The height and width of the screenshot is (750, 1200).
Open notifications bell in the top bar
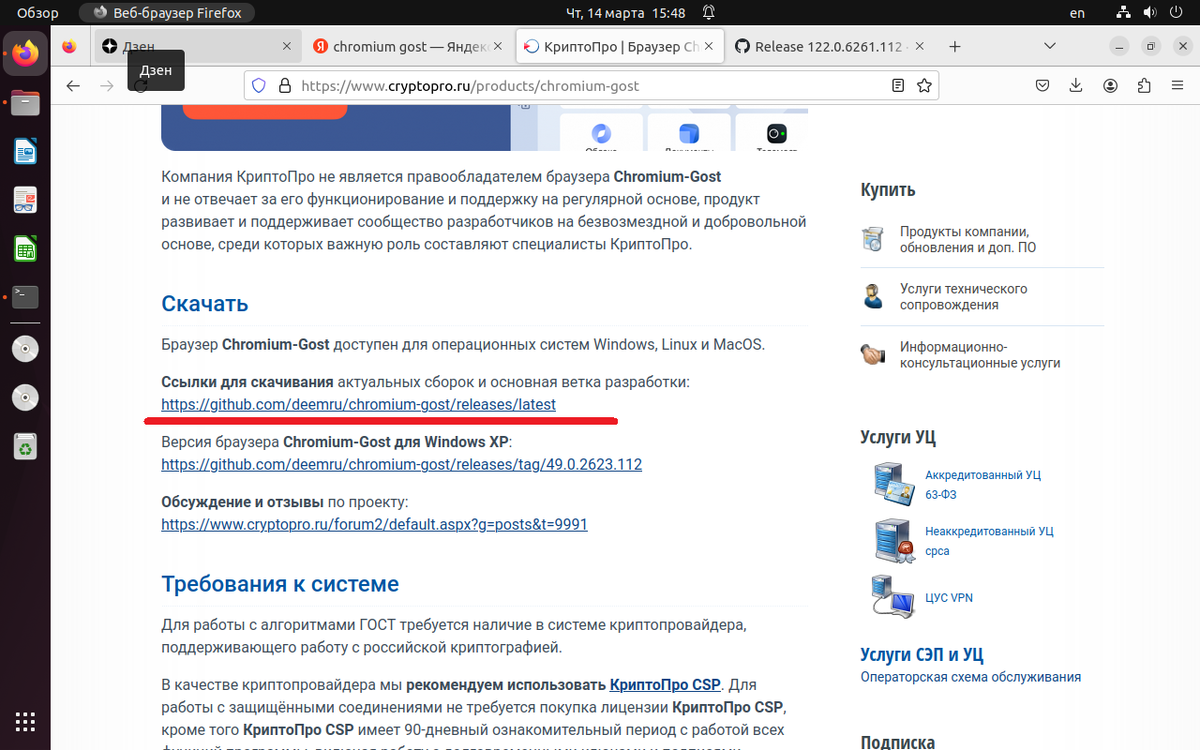(x=709, y=13)
